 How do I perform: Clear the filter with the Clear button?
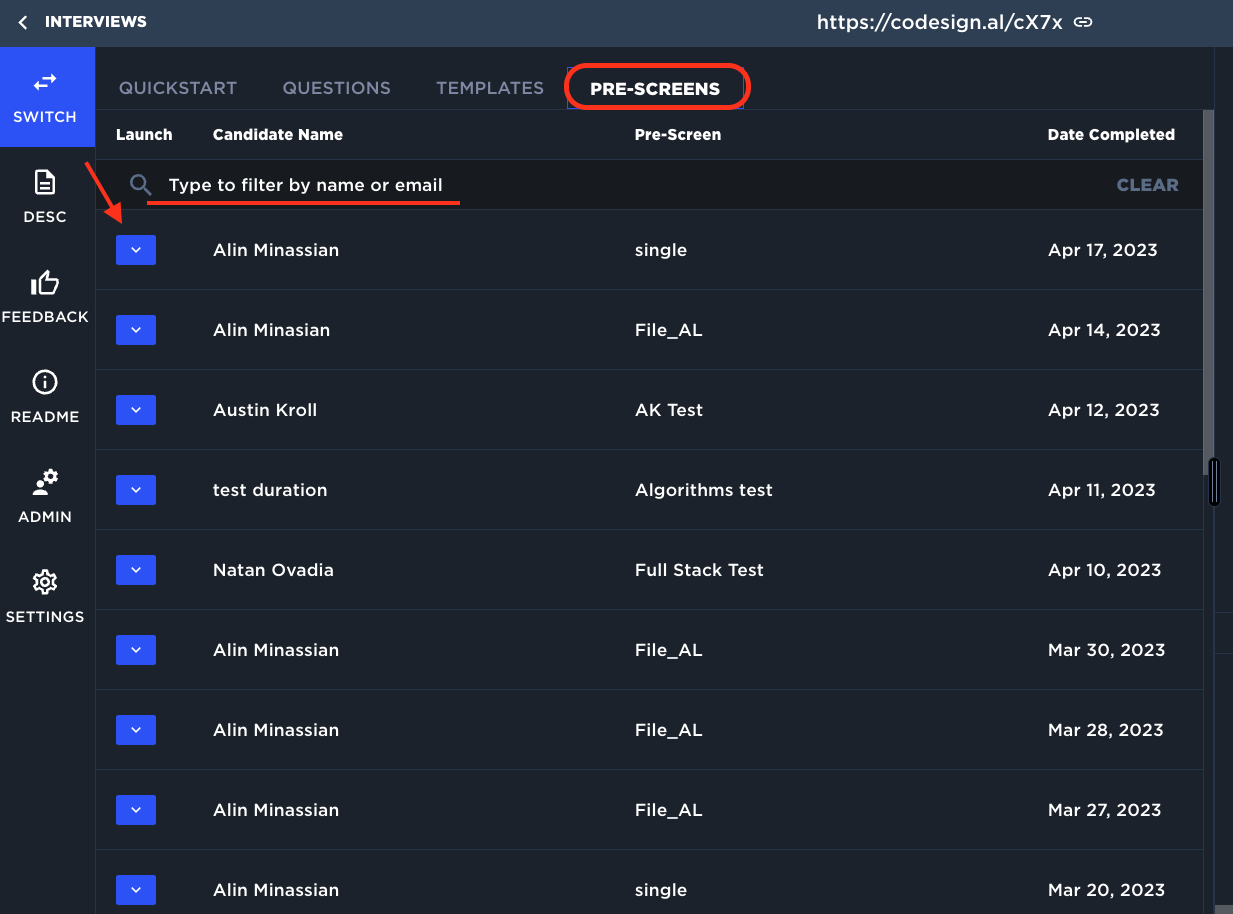tap(1147, 185)
